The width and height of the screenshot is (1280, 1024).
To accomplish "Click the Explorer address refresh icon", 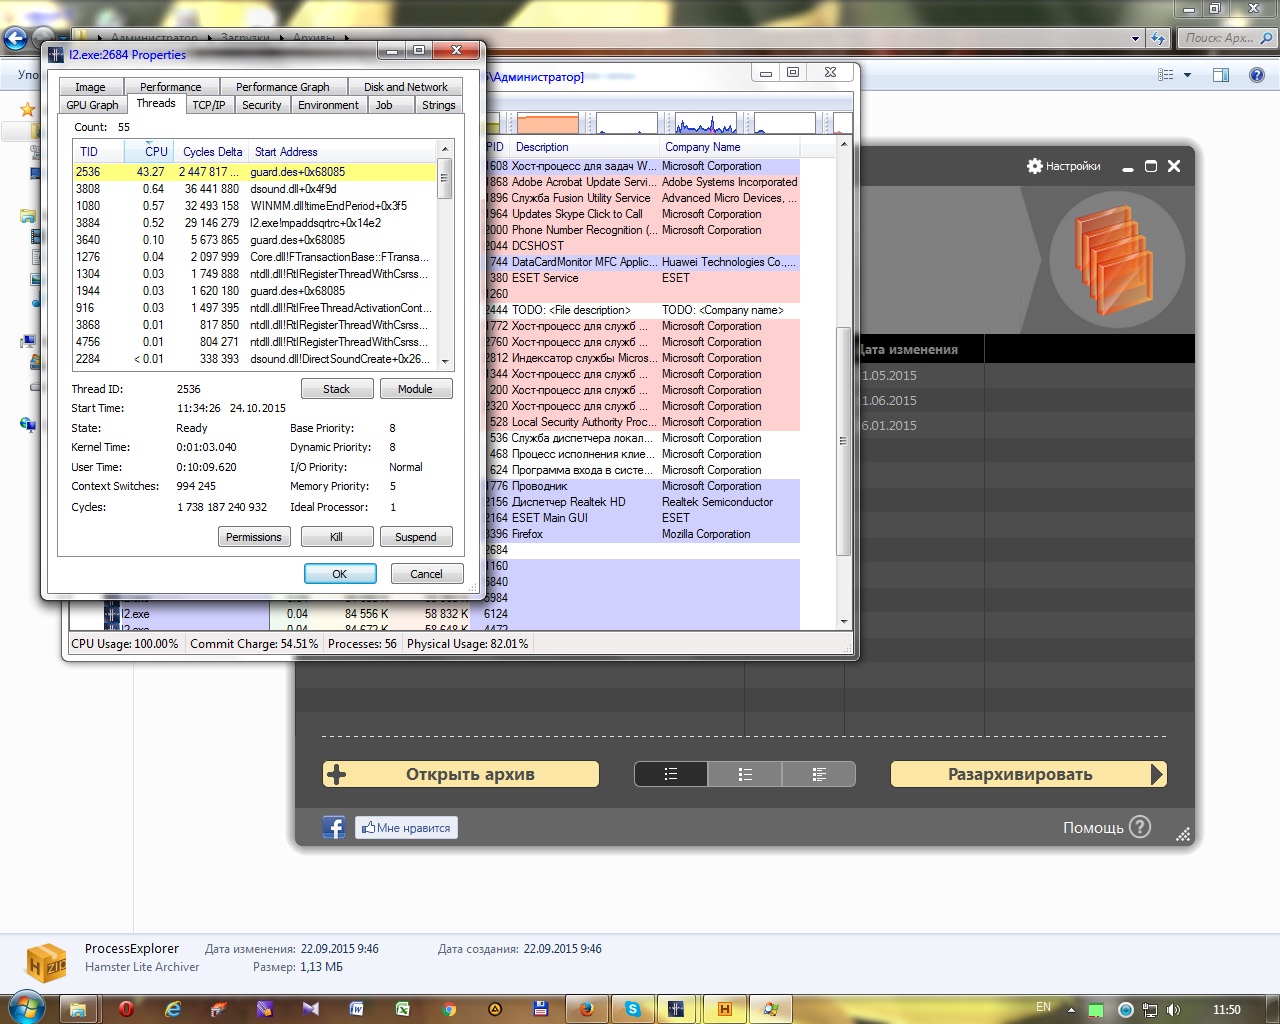I will pos(1158,39).
